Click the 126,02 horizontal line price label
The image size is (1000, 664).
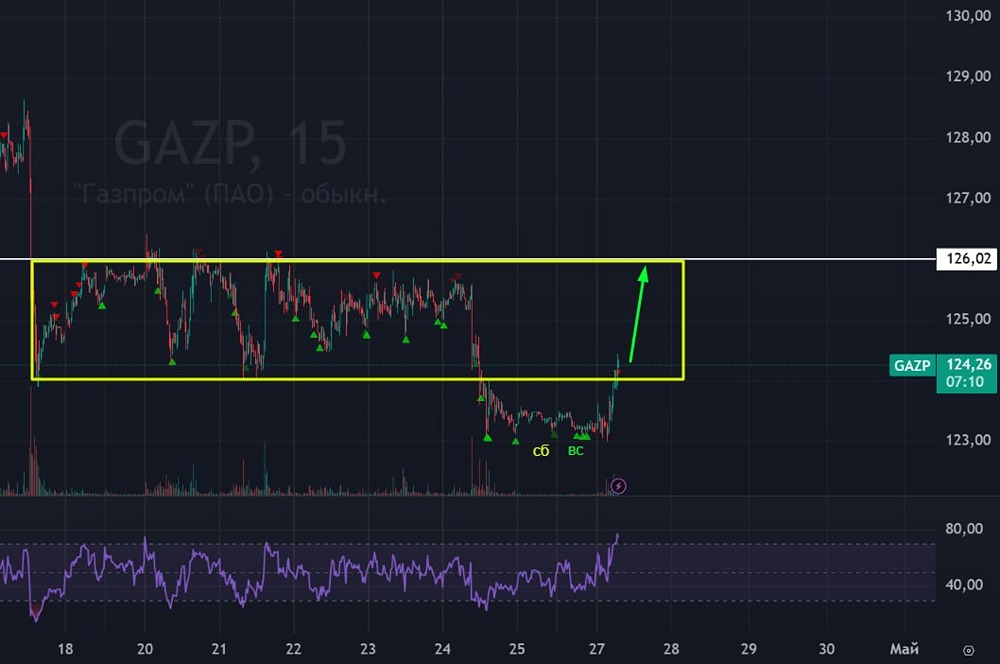click(x=967, y=258)
